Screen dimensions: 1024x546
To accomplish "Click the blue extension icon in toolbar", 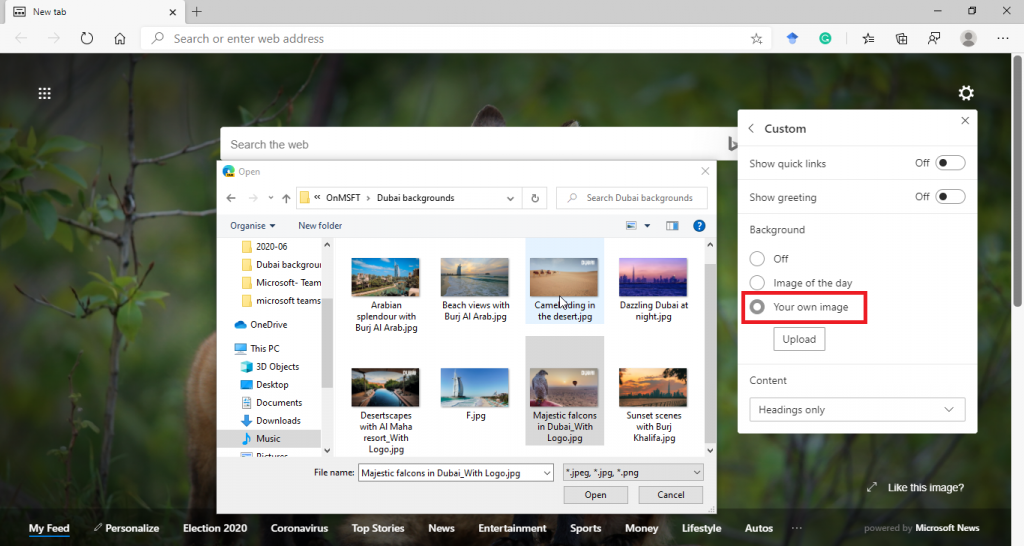I will coord(792,39).
